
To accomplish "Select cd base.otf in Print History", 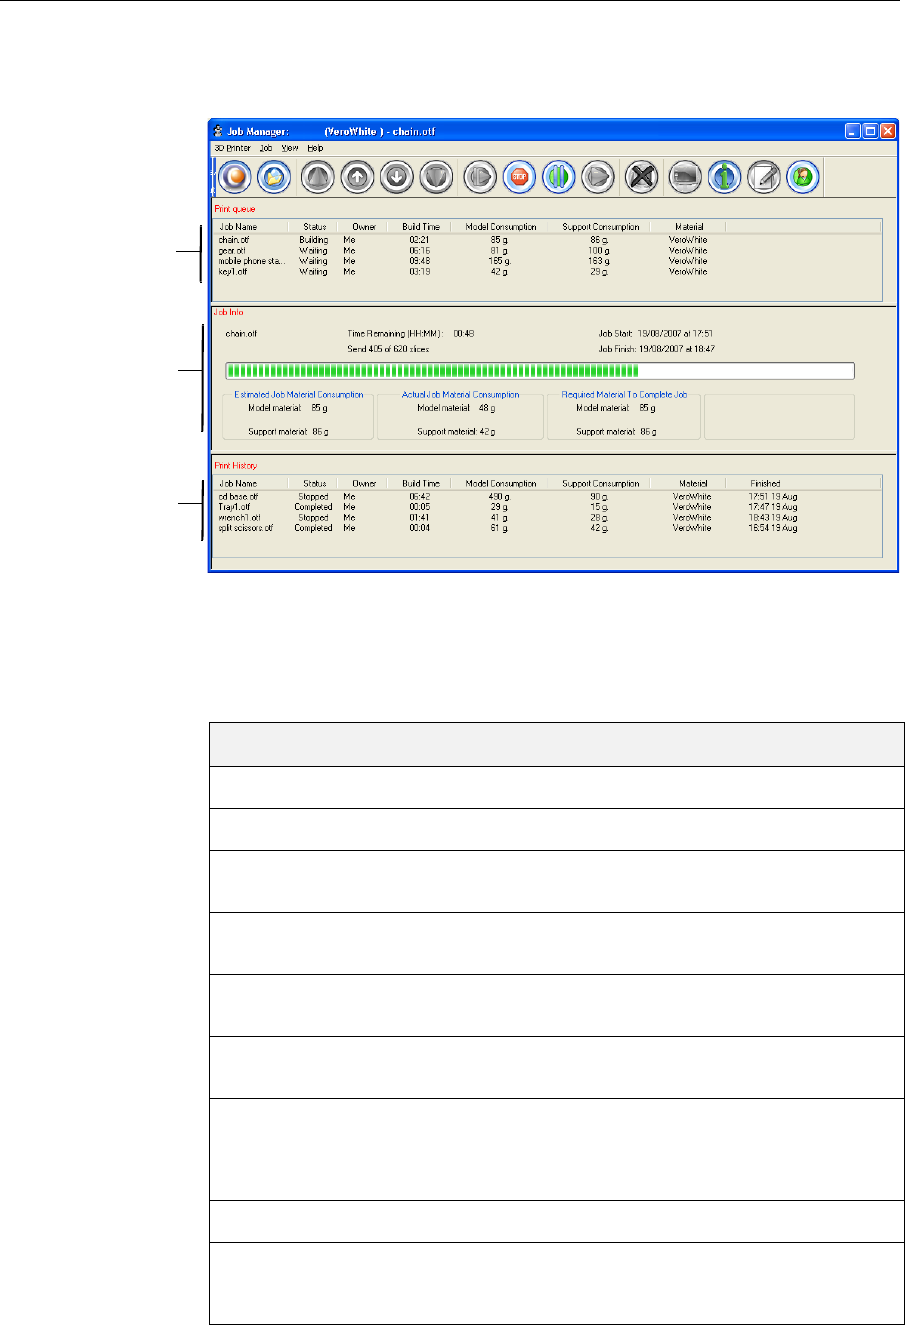I will (238, 496).
